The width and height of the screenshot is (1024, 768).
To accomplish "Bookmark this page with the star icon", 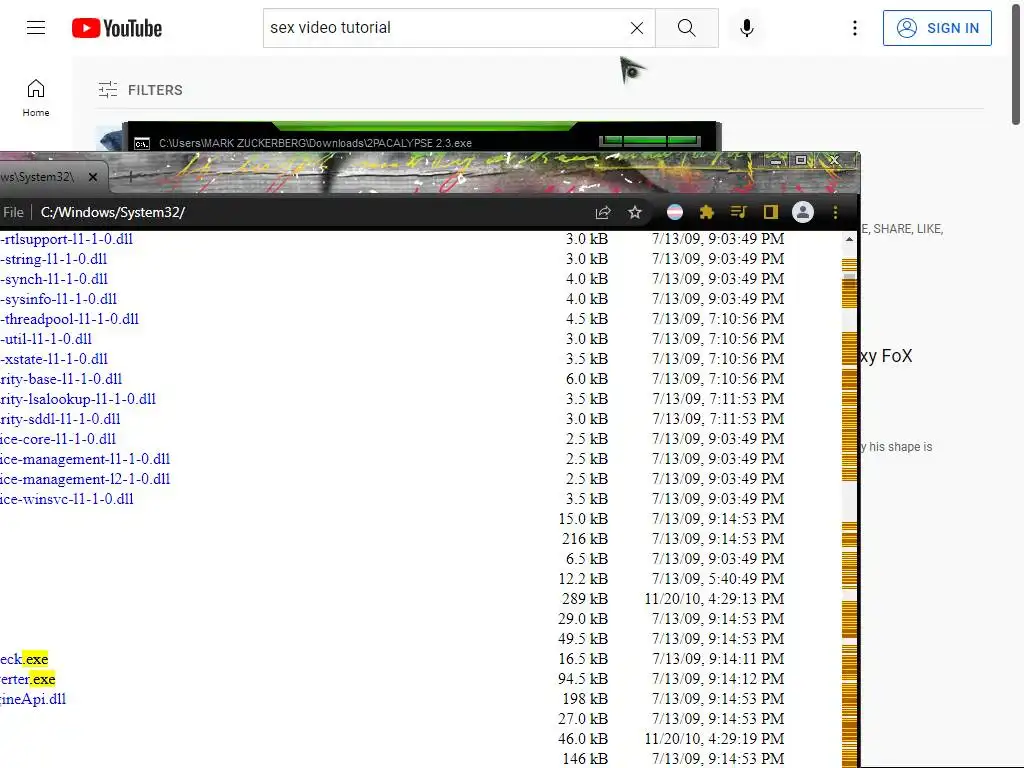I will 635,212.
